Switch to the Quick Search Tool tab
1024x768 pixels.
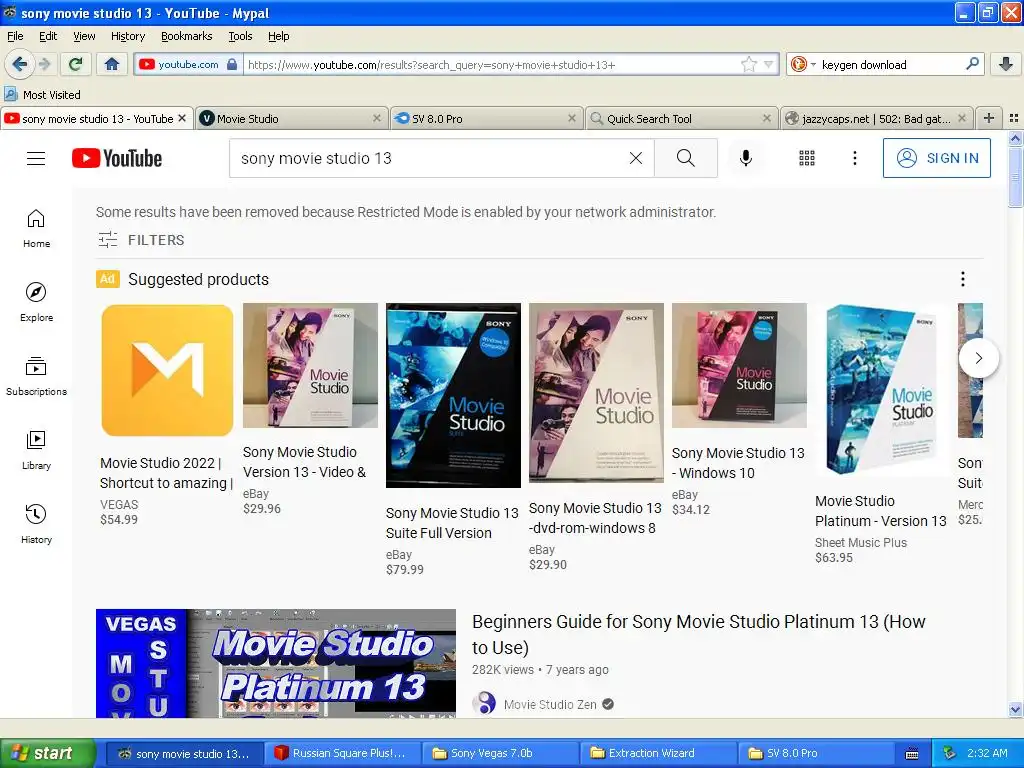680,119
